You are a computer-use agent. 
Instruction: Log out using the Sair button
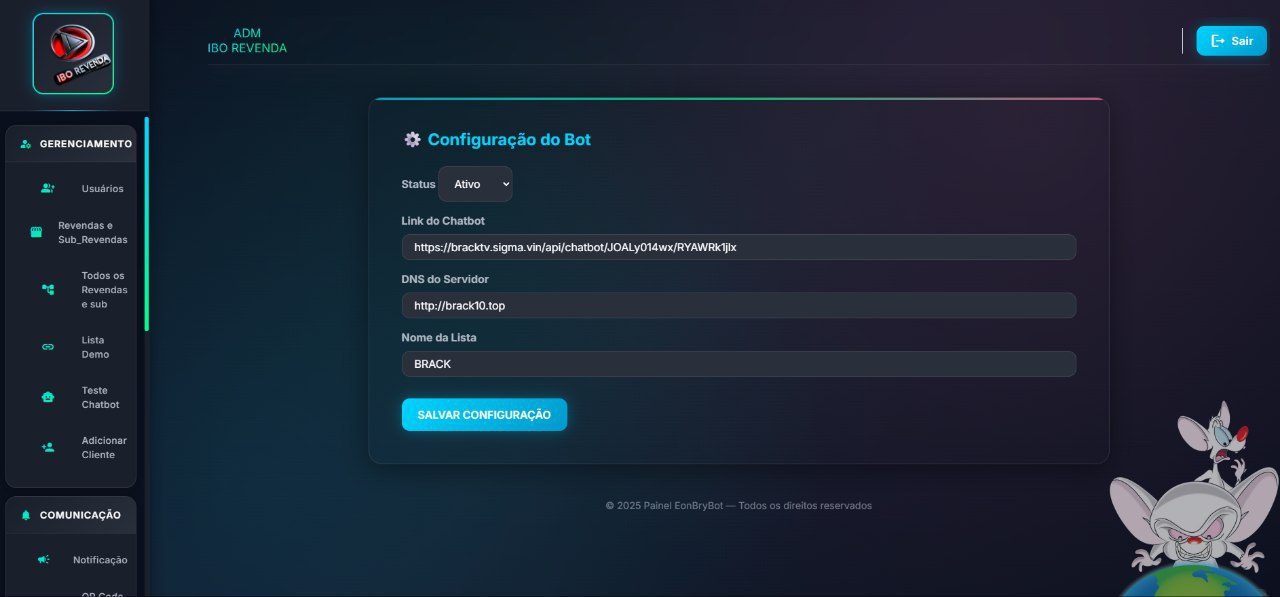tap(1231, 41)
